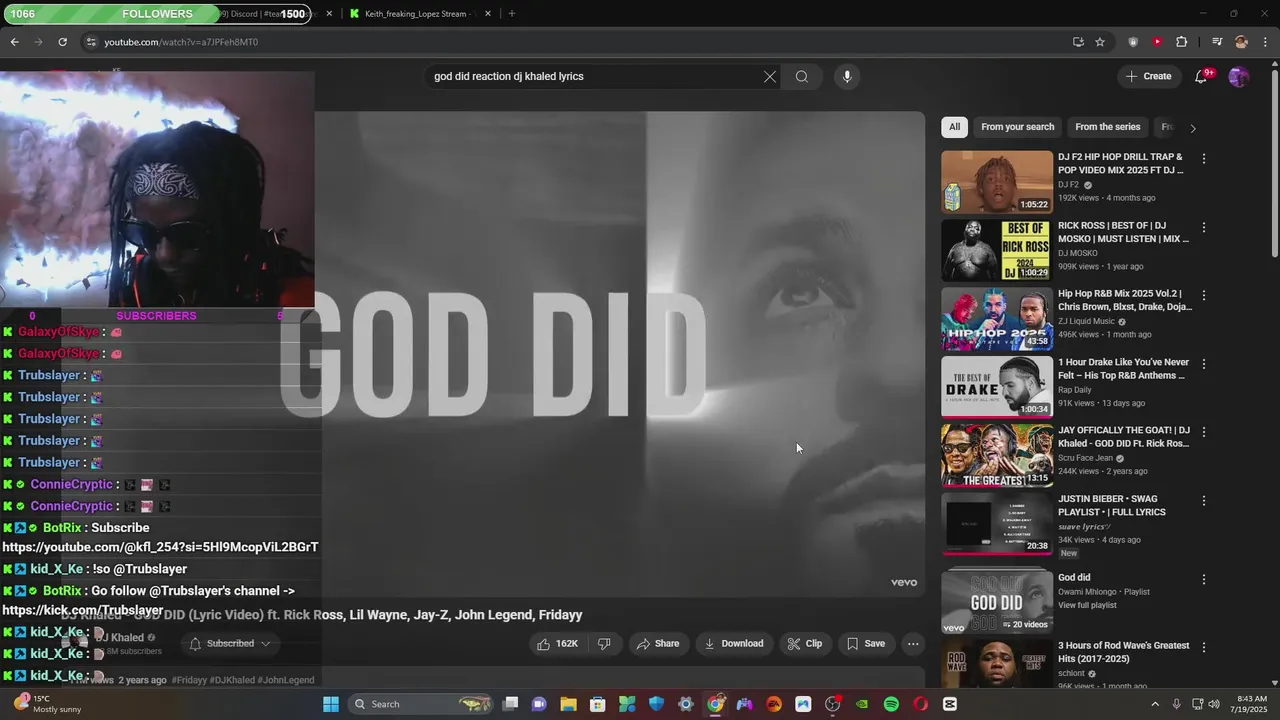
Task: Open the YouTube notifications bell
Action: point(1201,76)
